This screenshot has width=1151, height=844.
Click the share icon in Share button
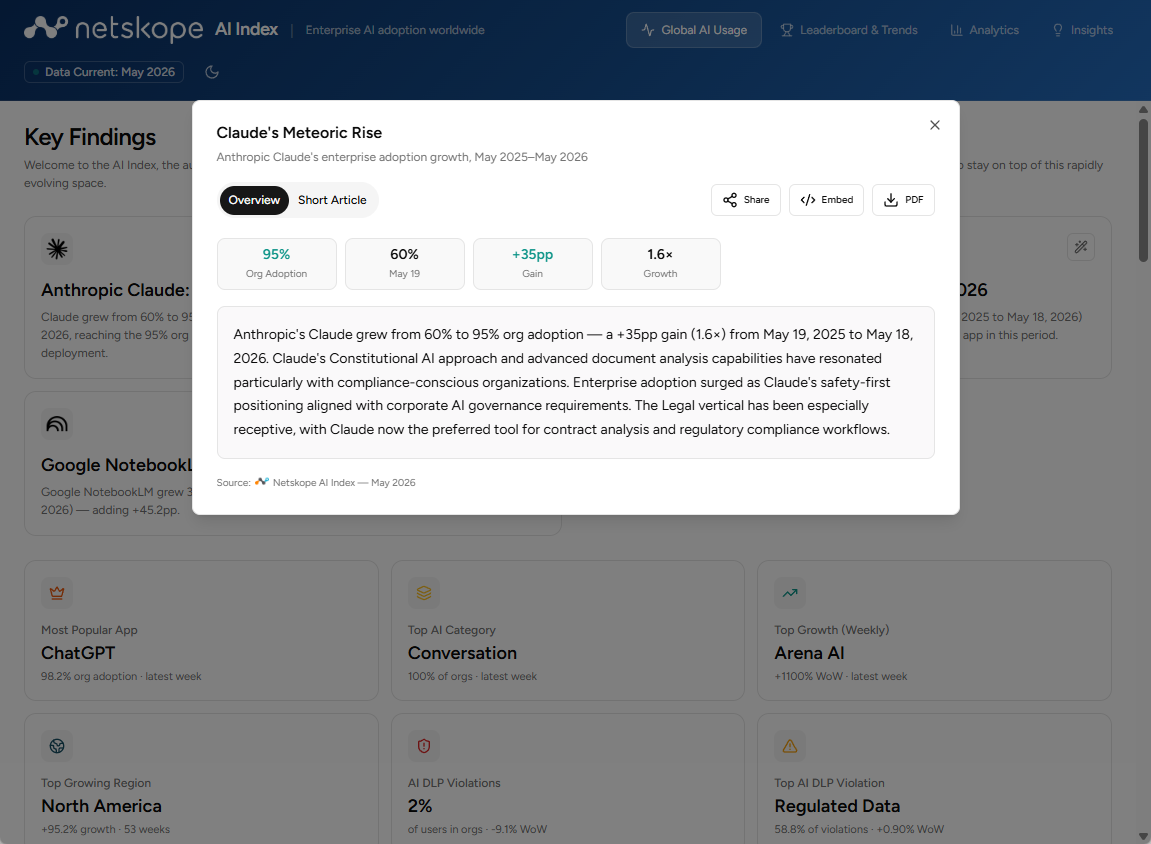pos(730,200)
